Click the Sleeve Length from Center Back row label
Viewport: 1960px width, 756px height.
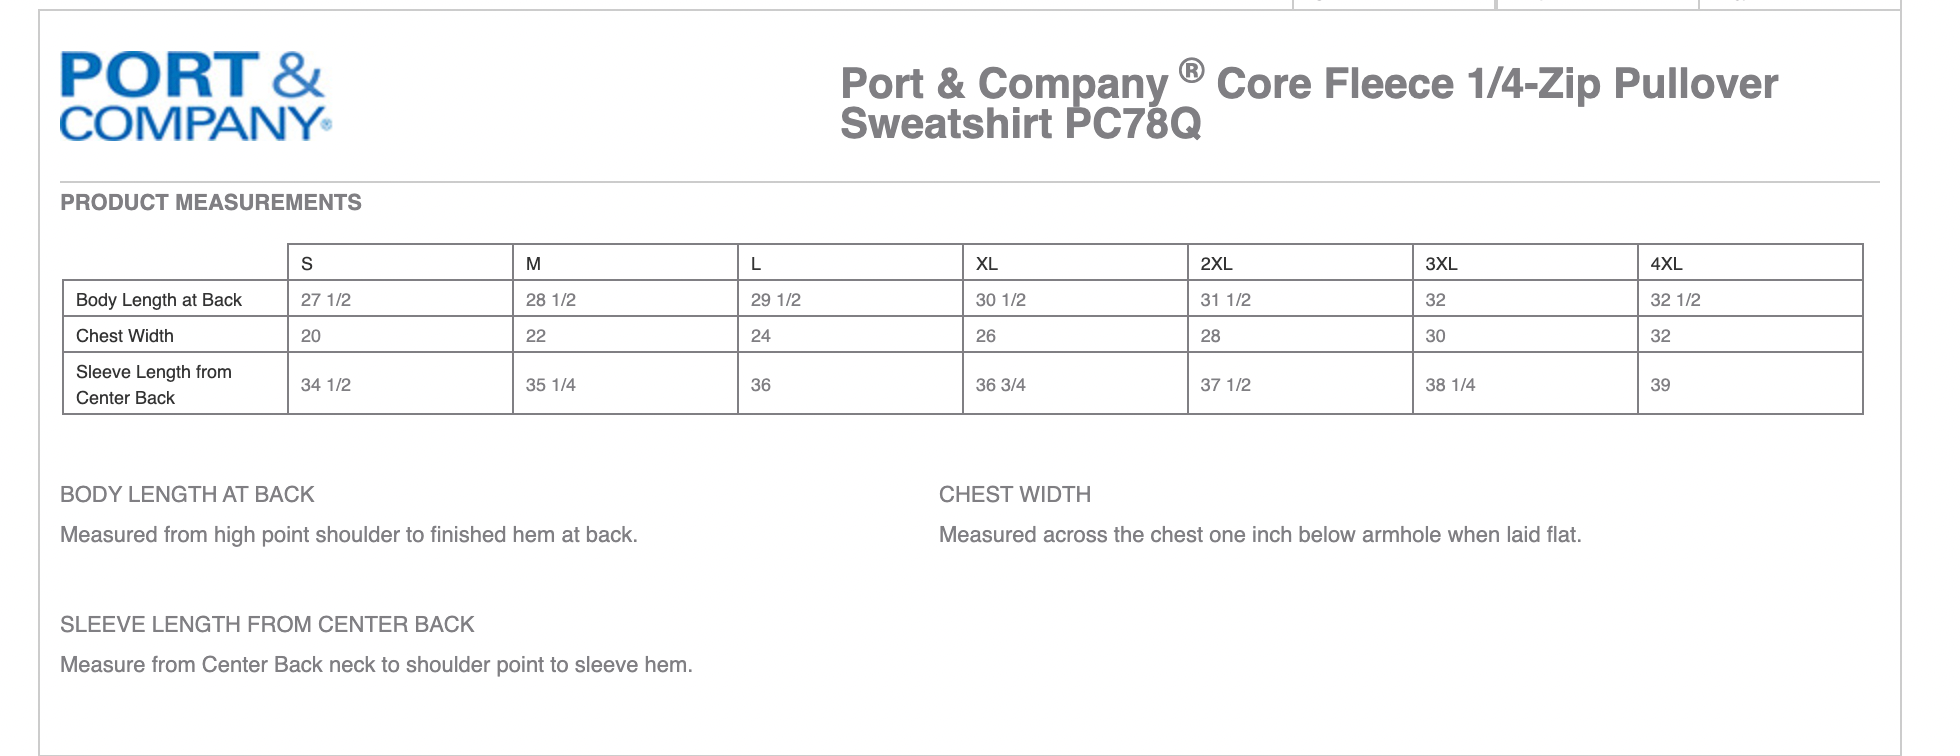coord(153,385)
